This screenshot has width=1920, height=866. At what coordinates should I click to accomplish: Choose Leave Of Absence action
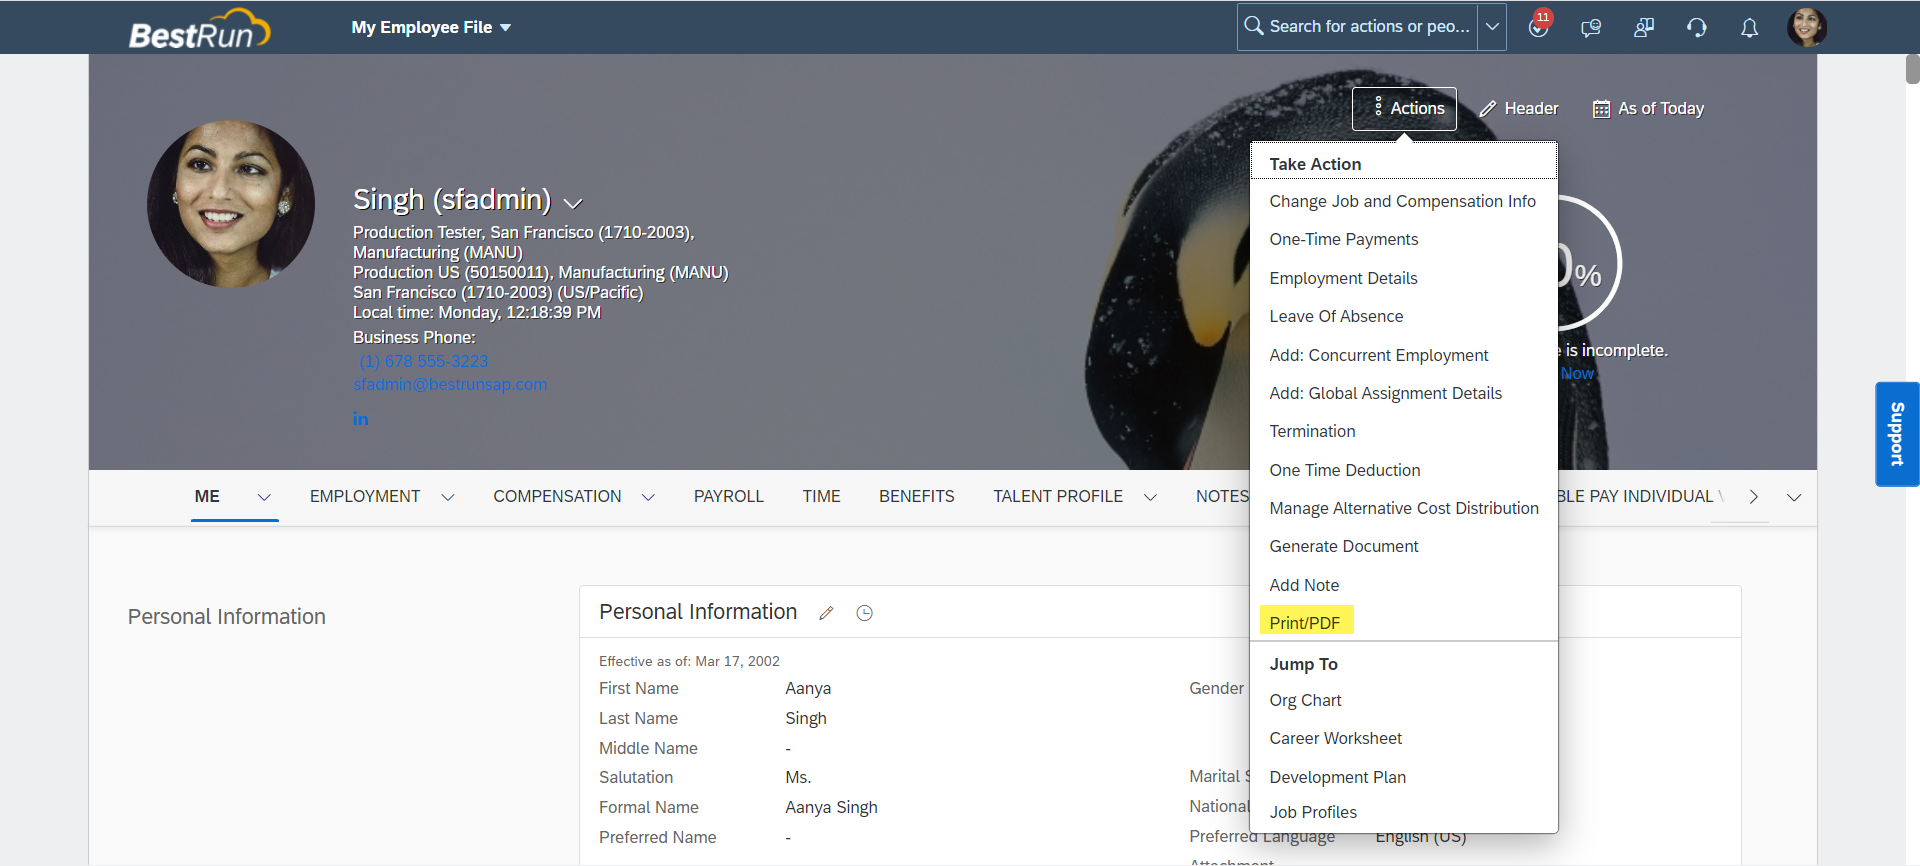click(1336, 316)
